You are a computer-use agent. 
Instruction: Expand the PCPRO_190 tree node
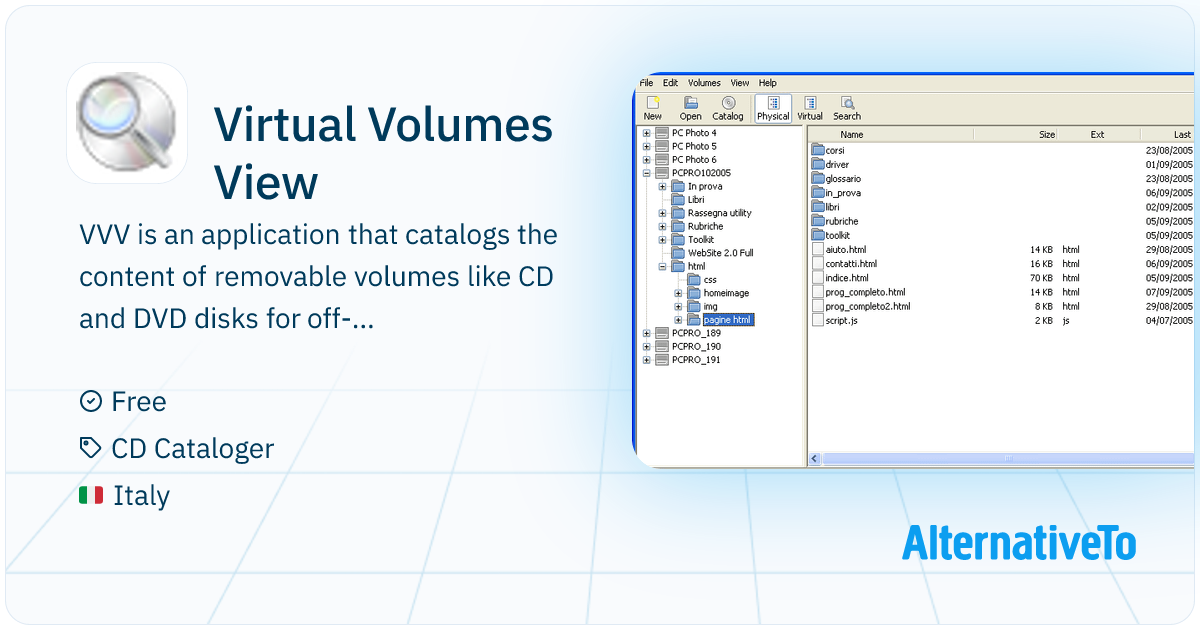tap(646, 346)
